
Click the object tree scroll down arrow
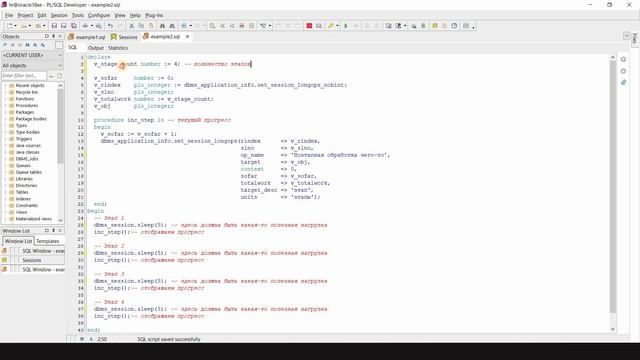tap(60, 220)
